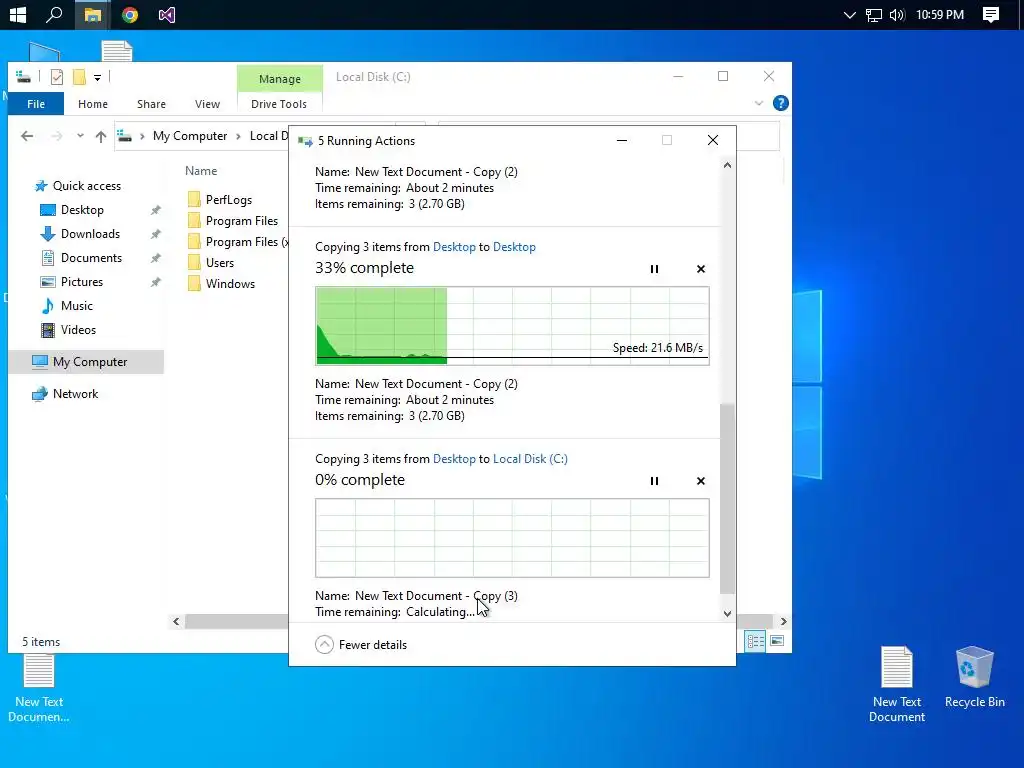The width and height of the screenshot is (1024, 768).
Task: Select Videos in navigation pane
Action: point(78,330)
